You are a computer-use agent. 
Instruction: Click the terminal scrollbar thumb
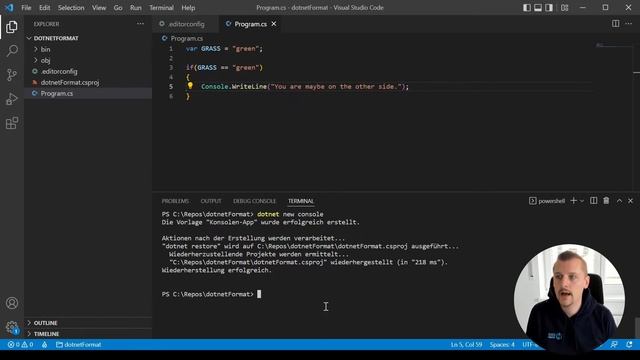tap(637, 327)
